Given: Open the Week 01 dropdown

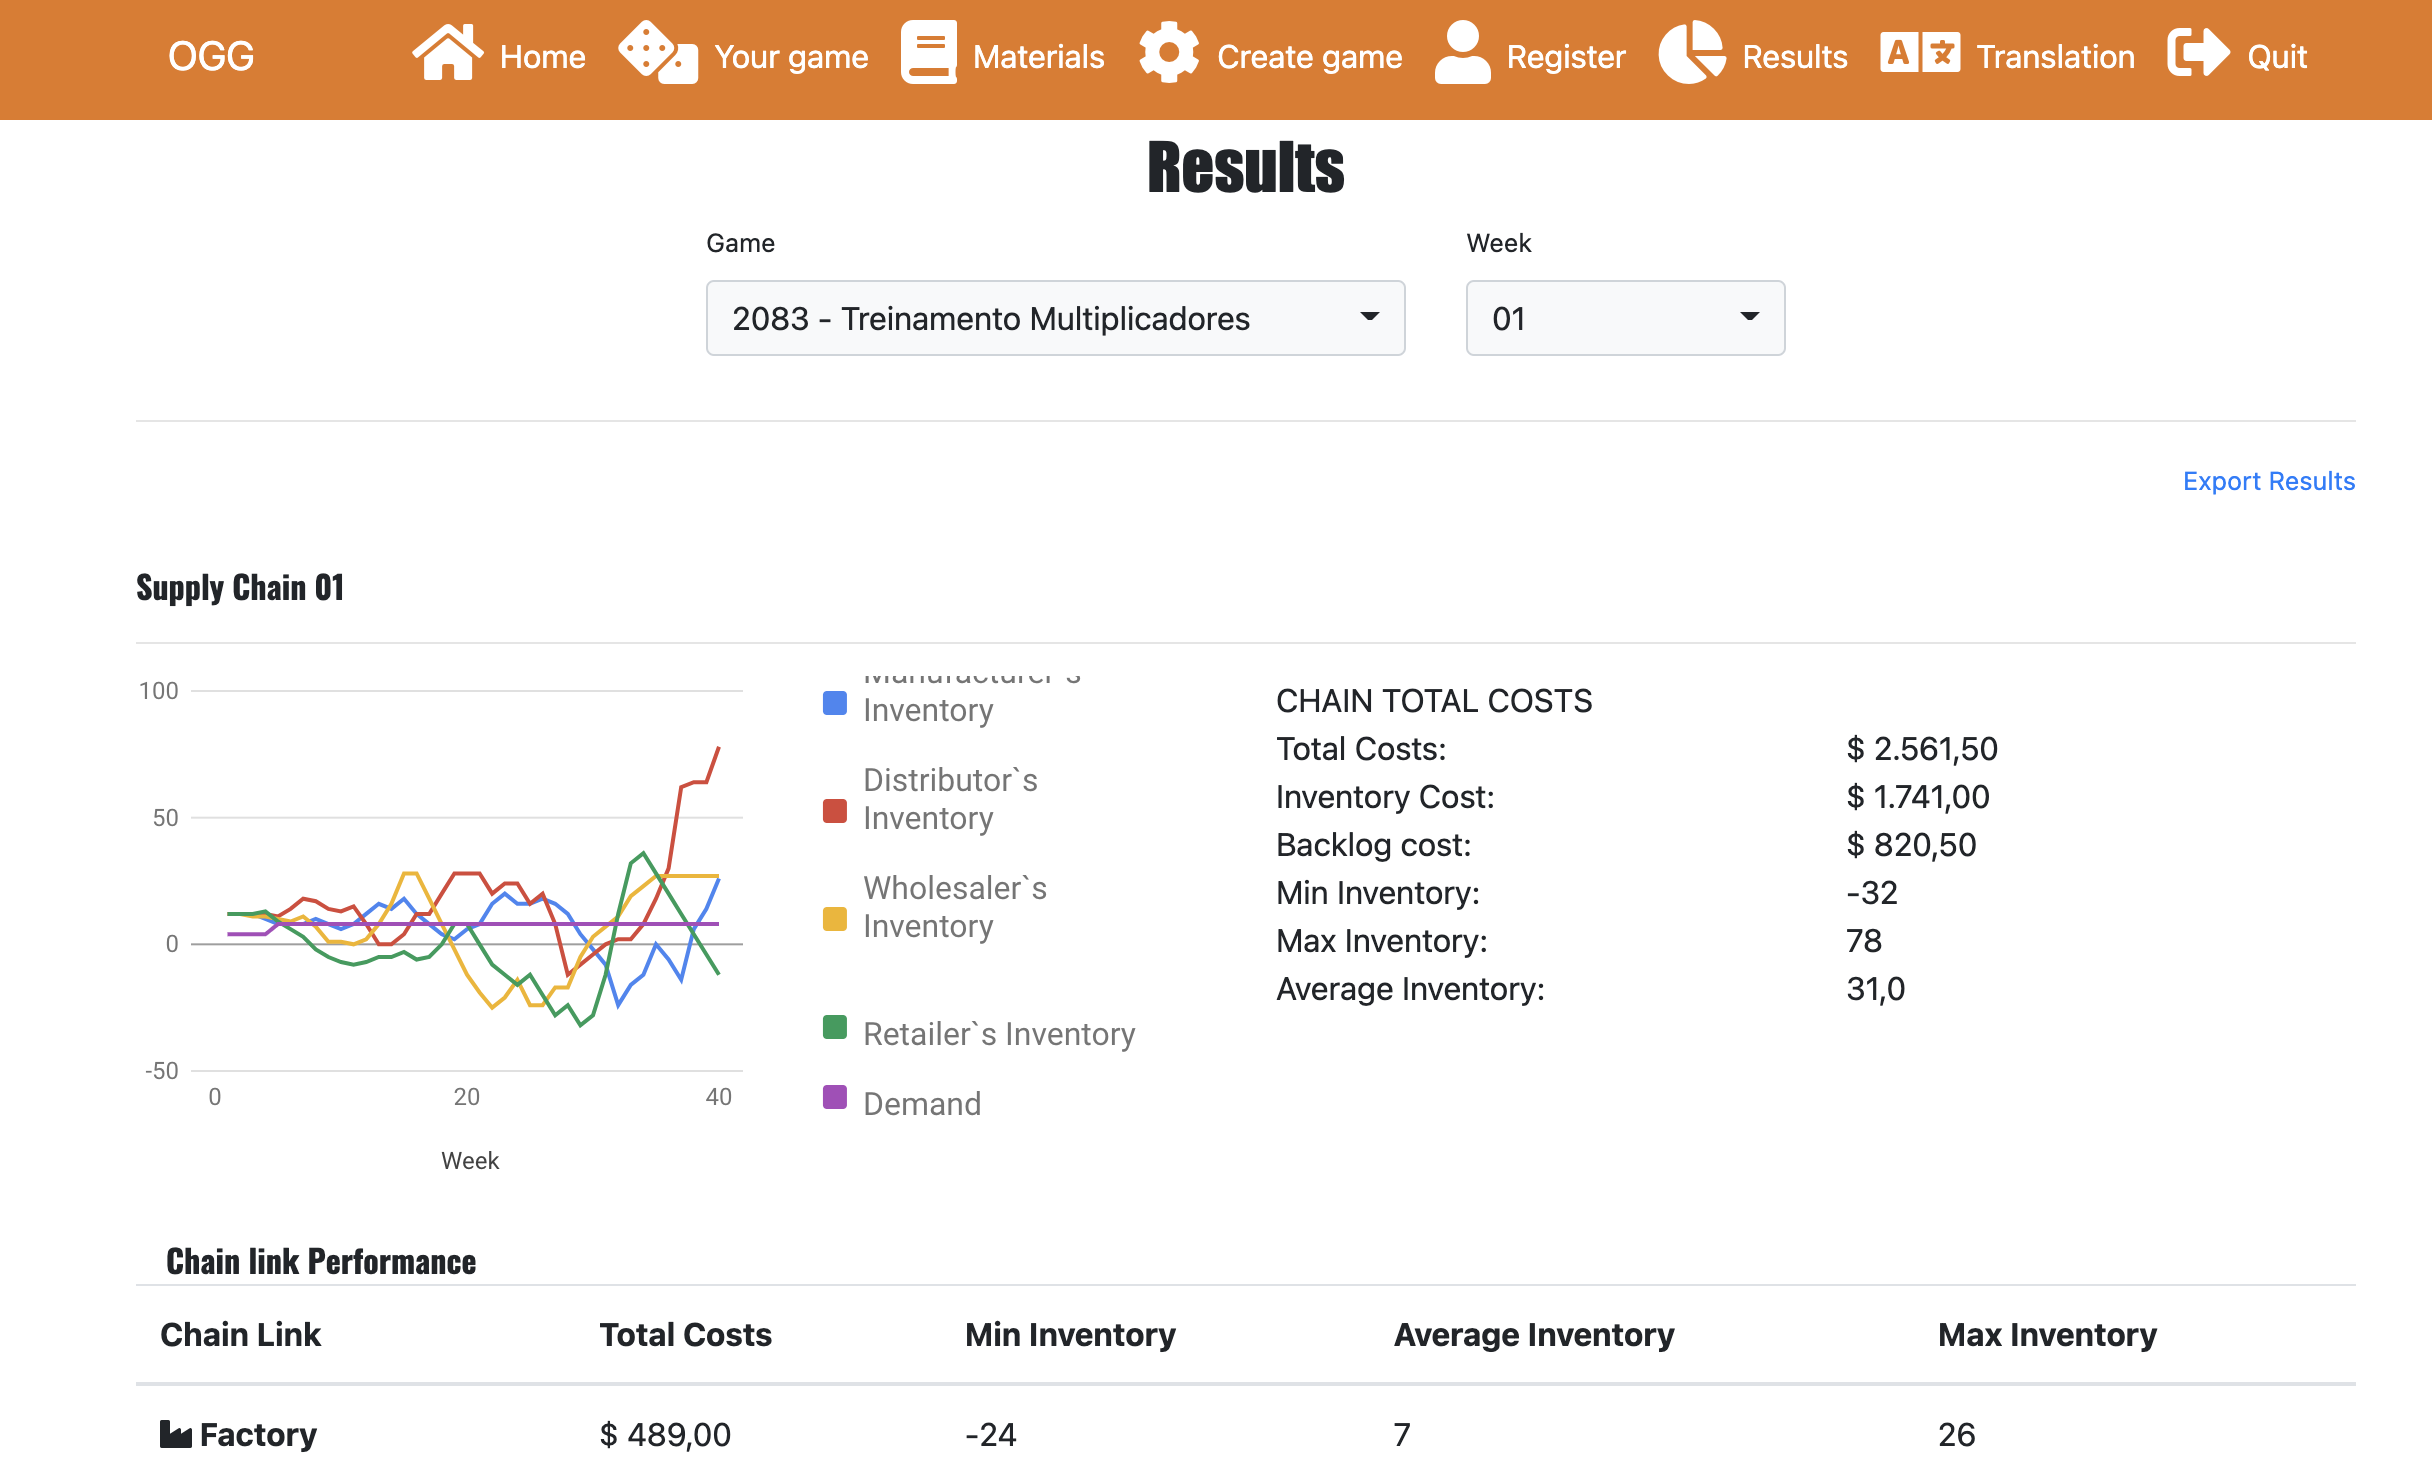Looking at the screenshot, I should [x=1624, y=318].
